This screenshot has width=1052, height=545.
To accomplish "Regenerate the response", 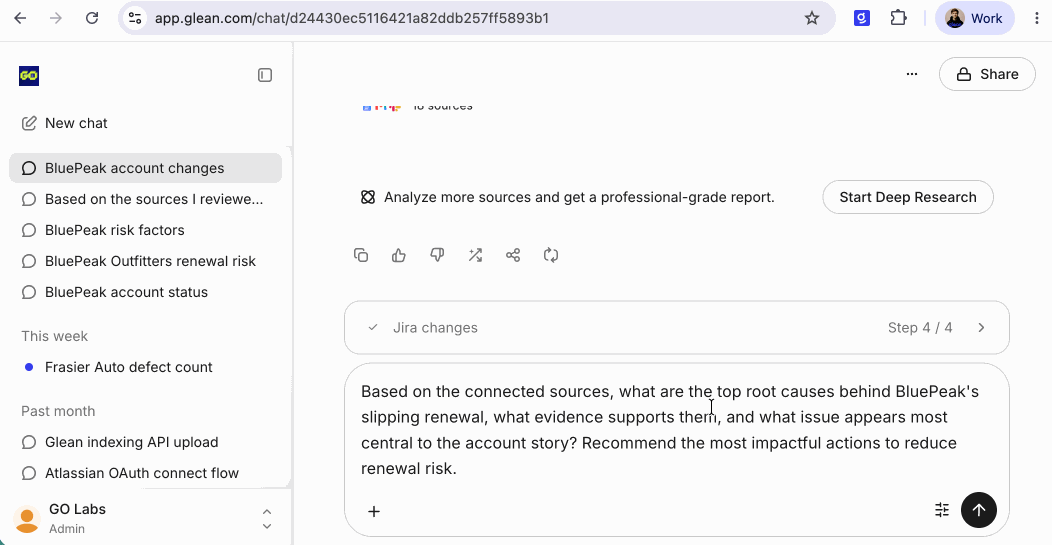I will point(551,255).
